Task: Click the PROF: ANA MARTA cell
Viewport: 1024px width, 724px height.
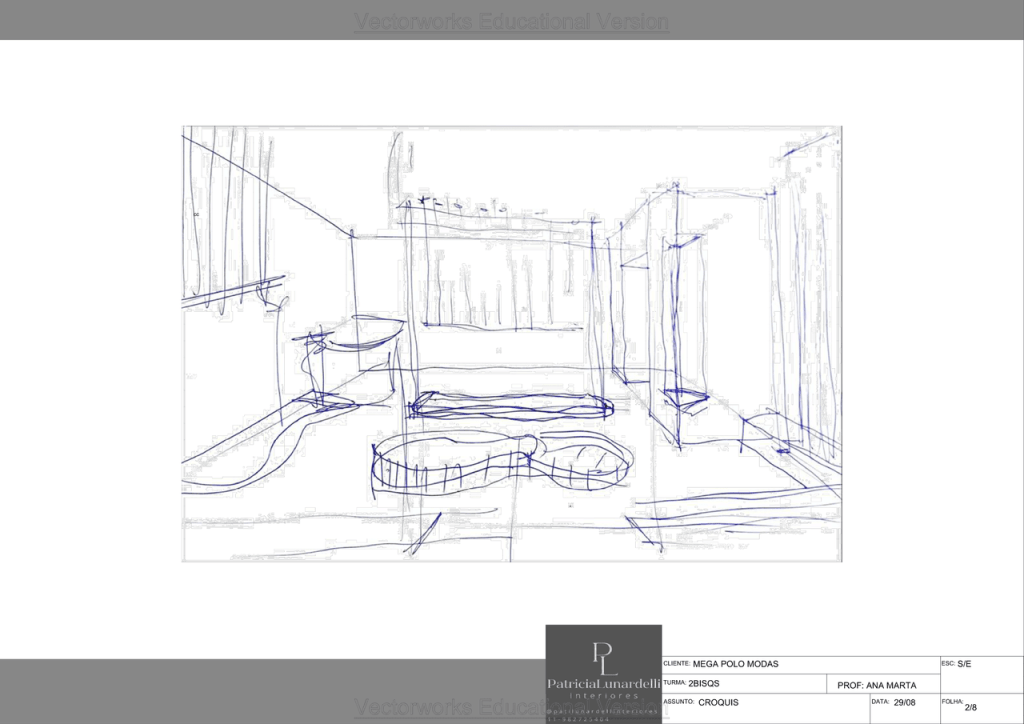Action: tap(876, 684)
